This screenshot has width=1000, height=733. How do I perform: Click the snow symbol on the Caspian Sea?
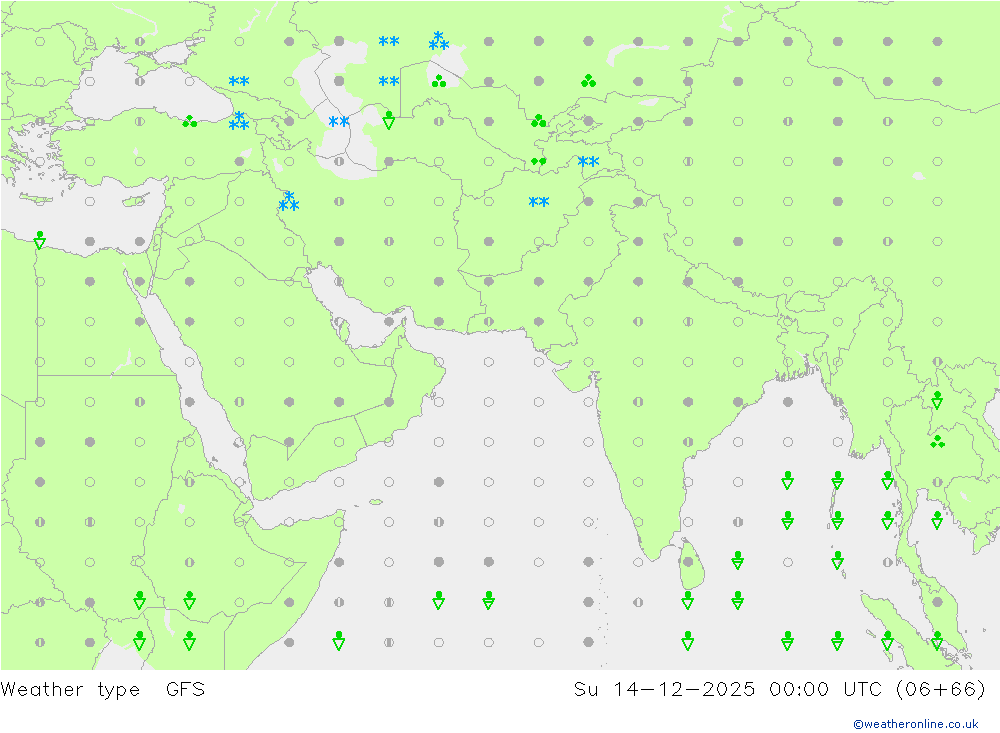[339, 121]
